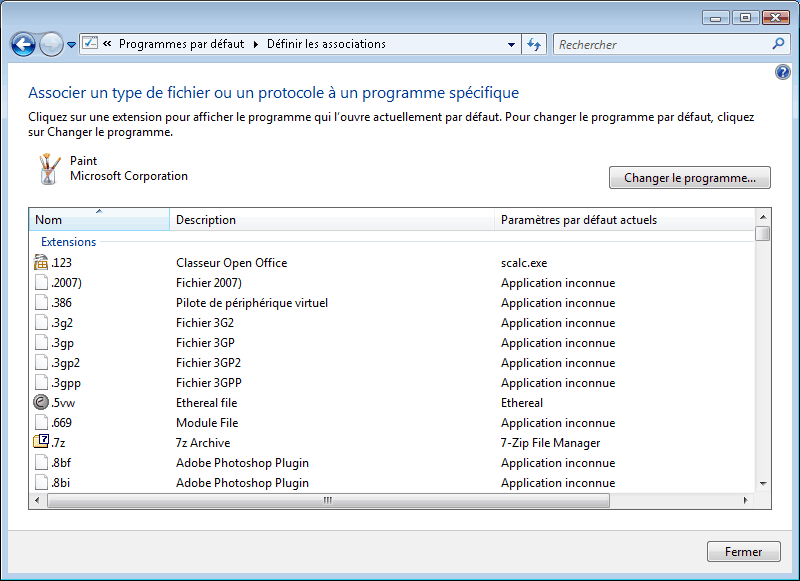The image size is (800, 581).
Task: Select the .7z archive icon
Action: pyautogui.click(x=41, y=442)
